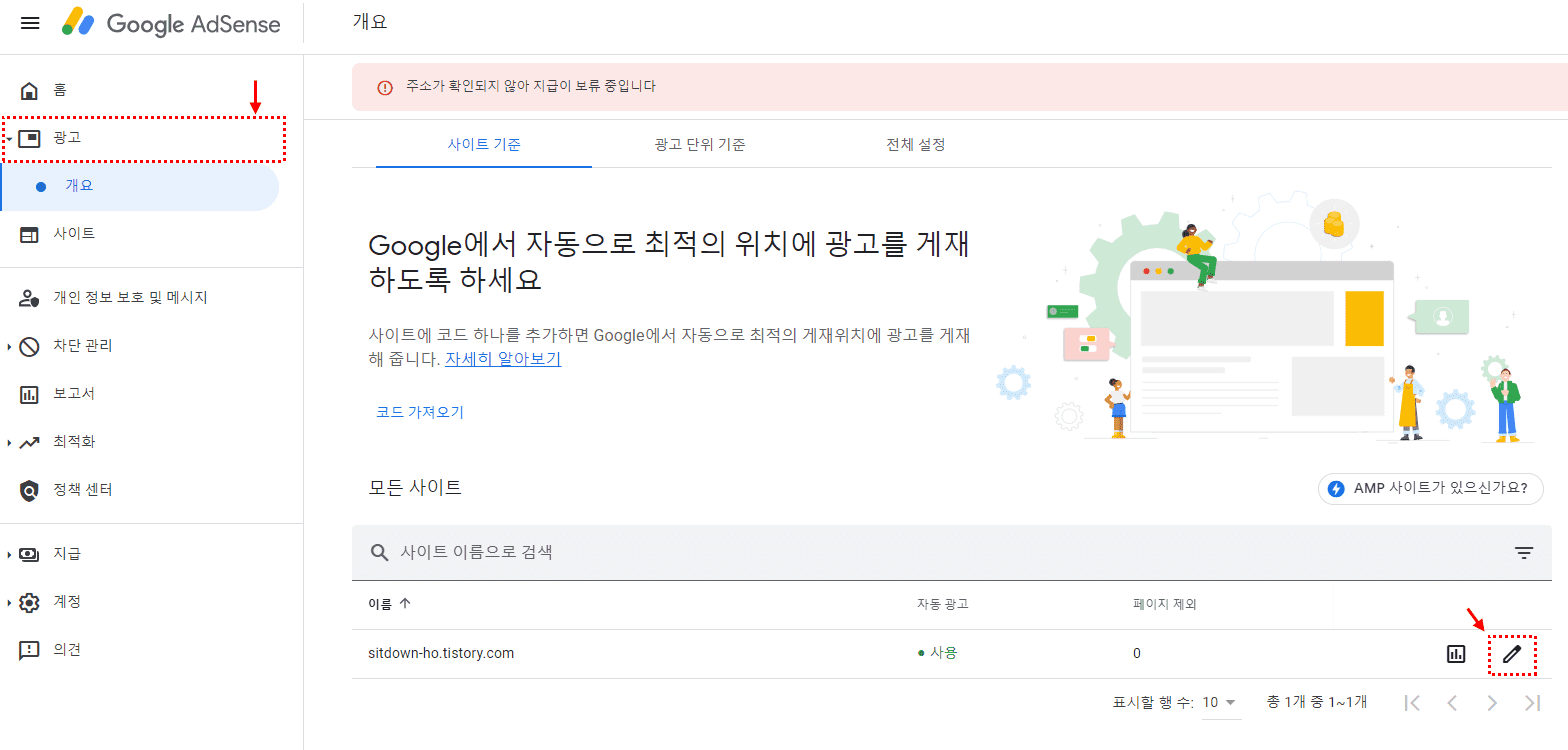
Task: Go to the next page of sites
Action: coord(1492,703)
